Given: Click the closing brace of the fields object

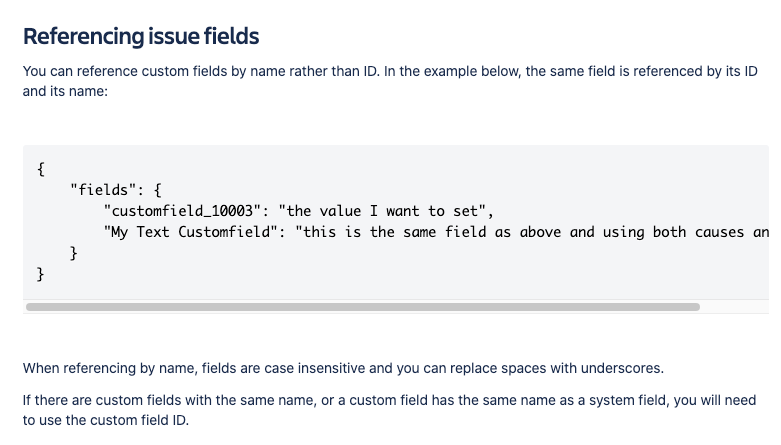Looking at the screenshot, I should tap(74, 253).
